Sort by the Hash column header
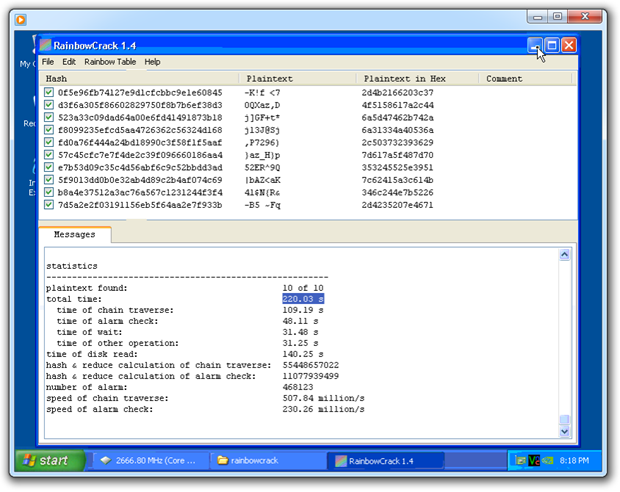The height and width of the screenshot is (492, 620). coord(139,79)
